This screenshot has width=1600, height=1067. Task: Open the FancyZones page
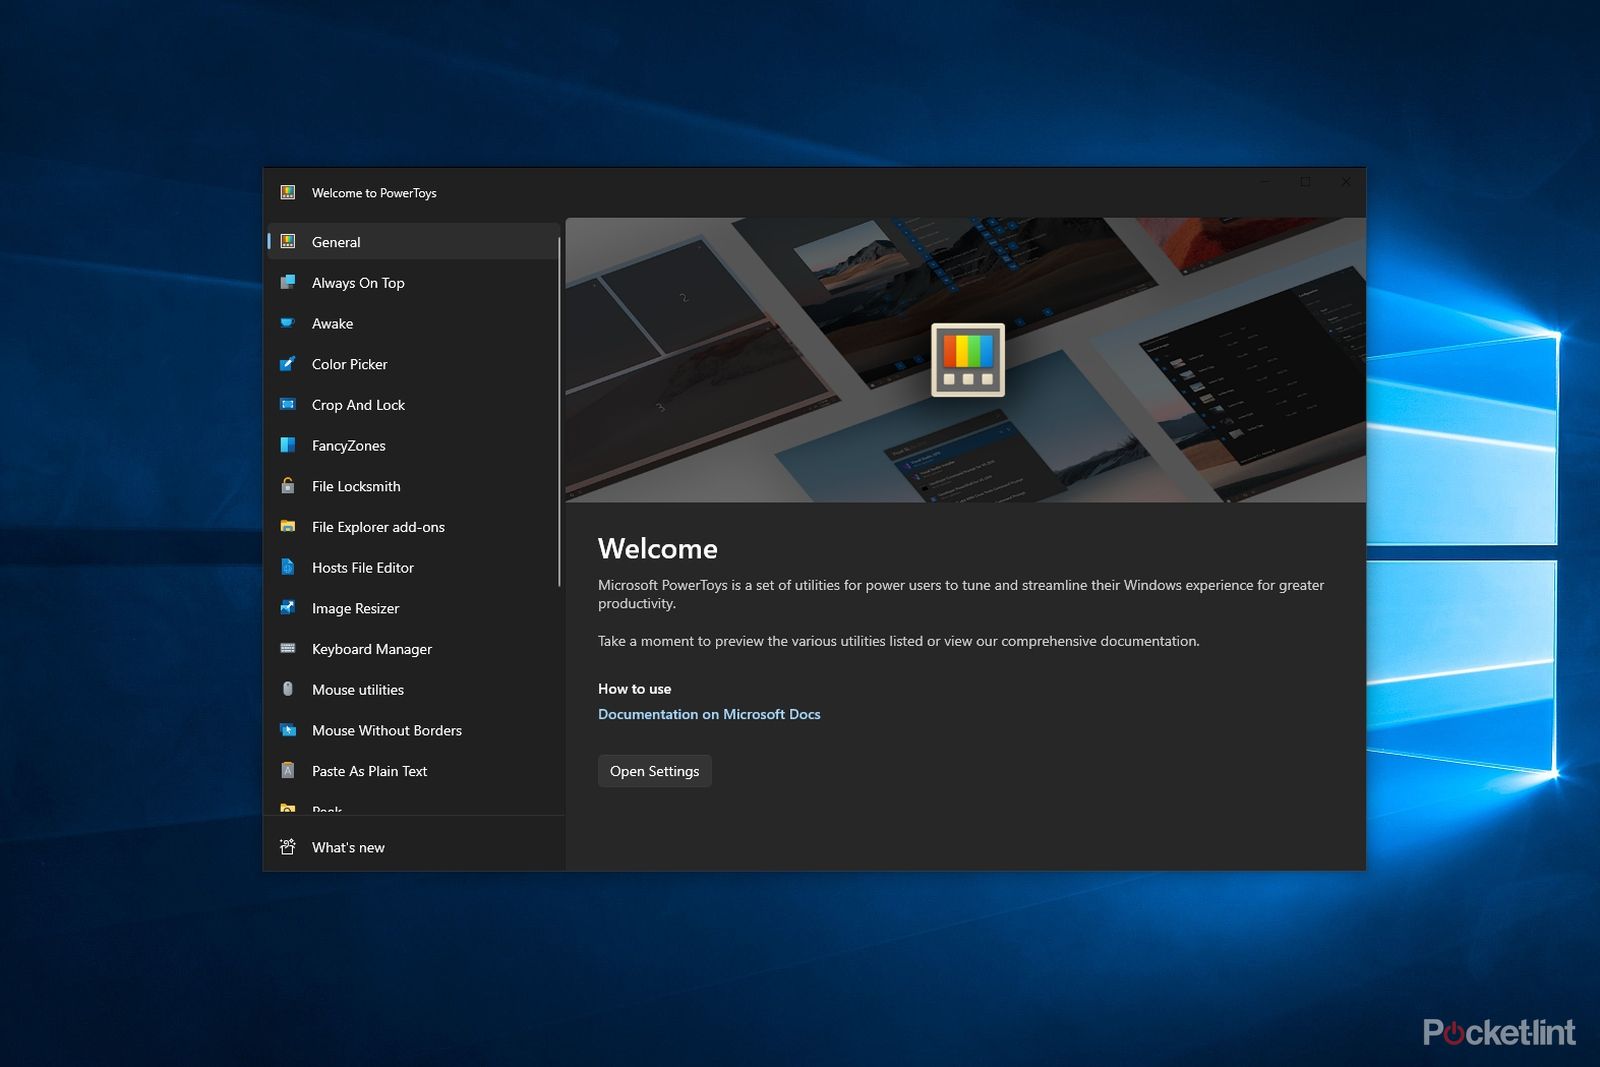412,445
